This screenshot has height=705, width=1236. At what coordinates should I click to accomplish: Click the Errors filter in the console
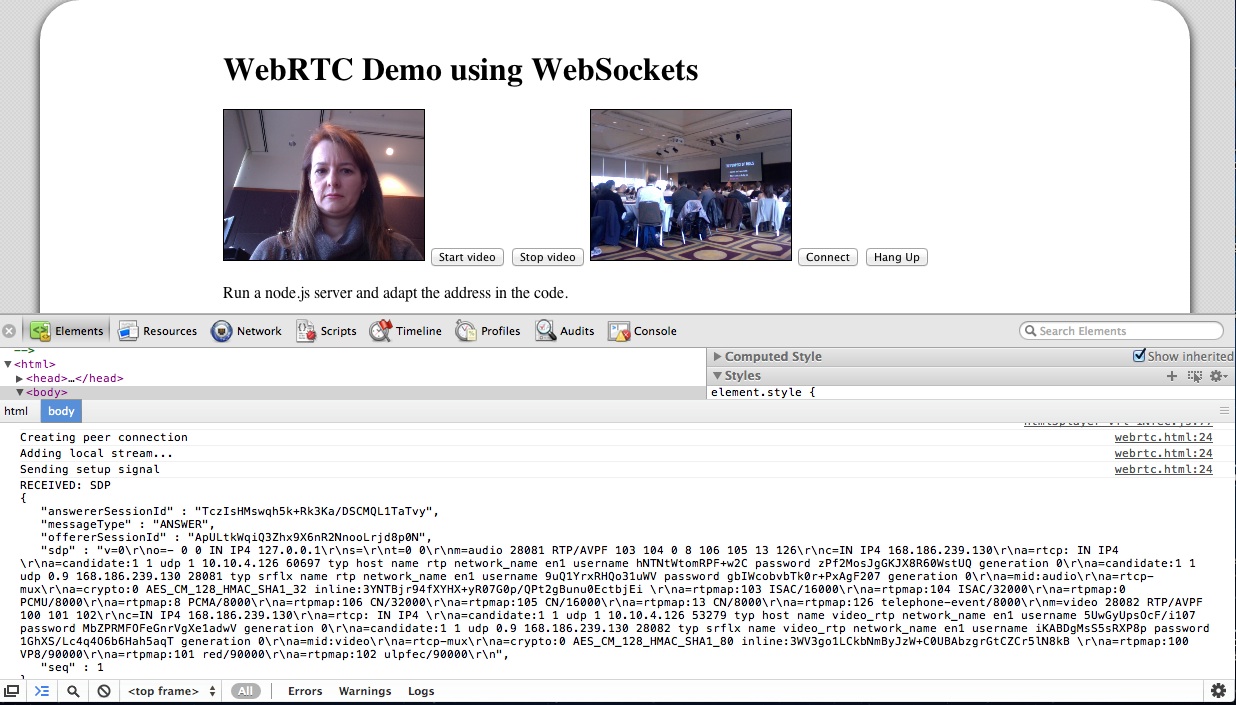304,690
